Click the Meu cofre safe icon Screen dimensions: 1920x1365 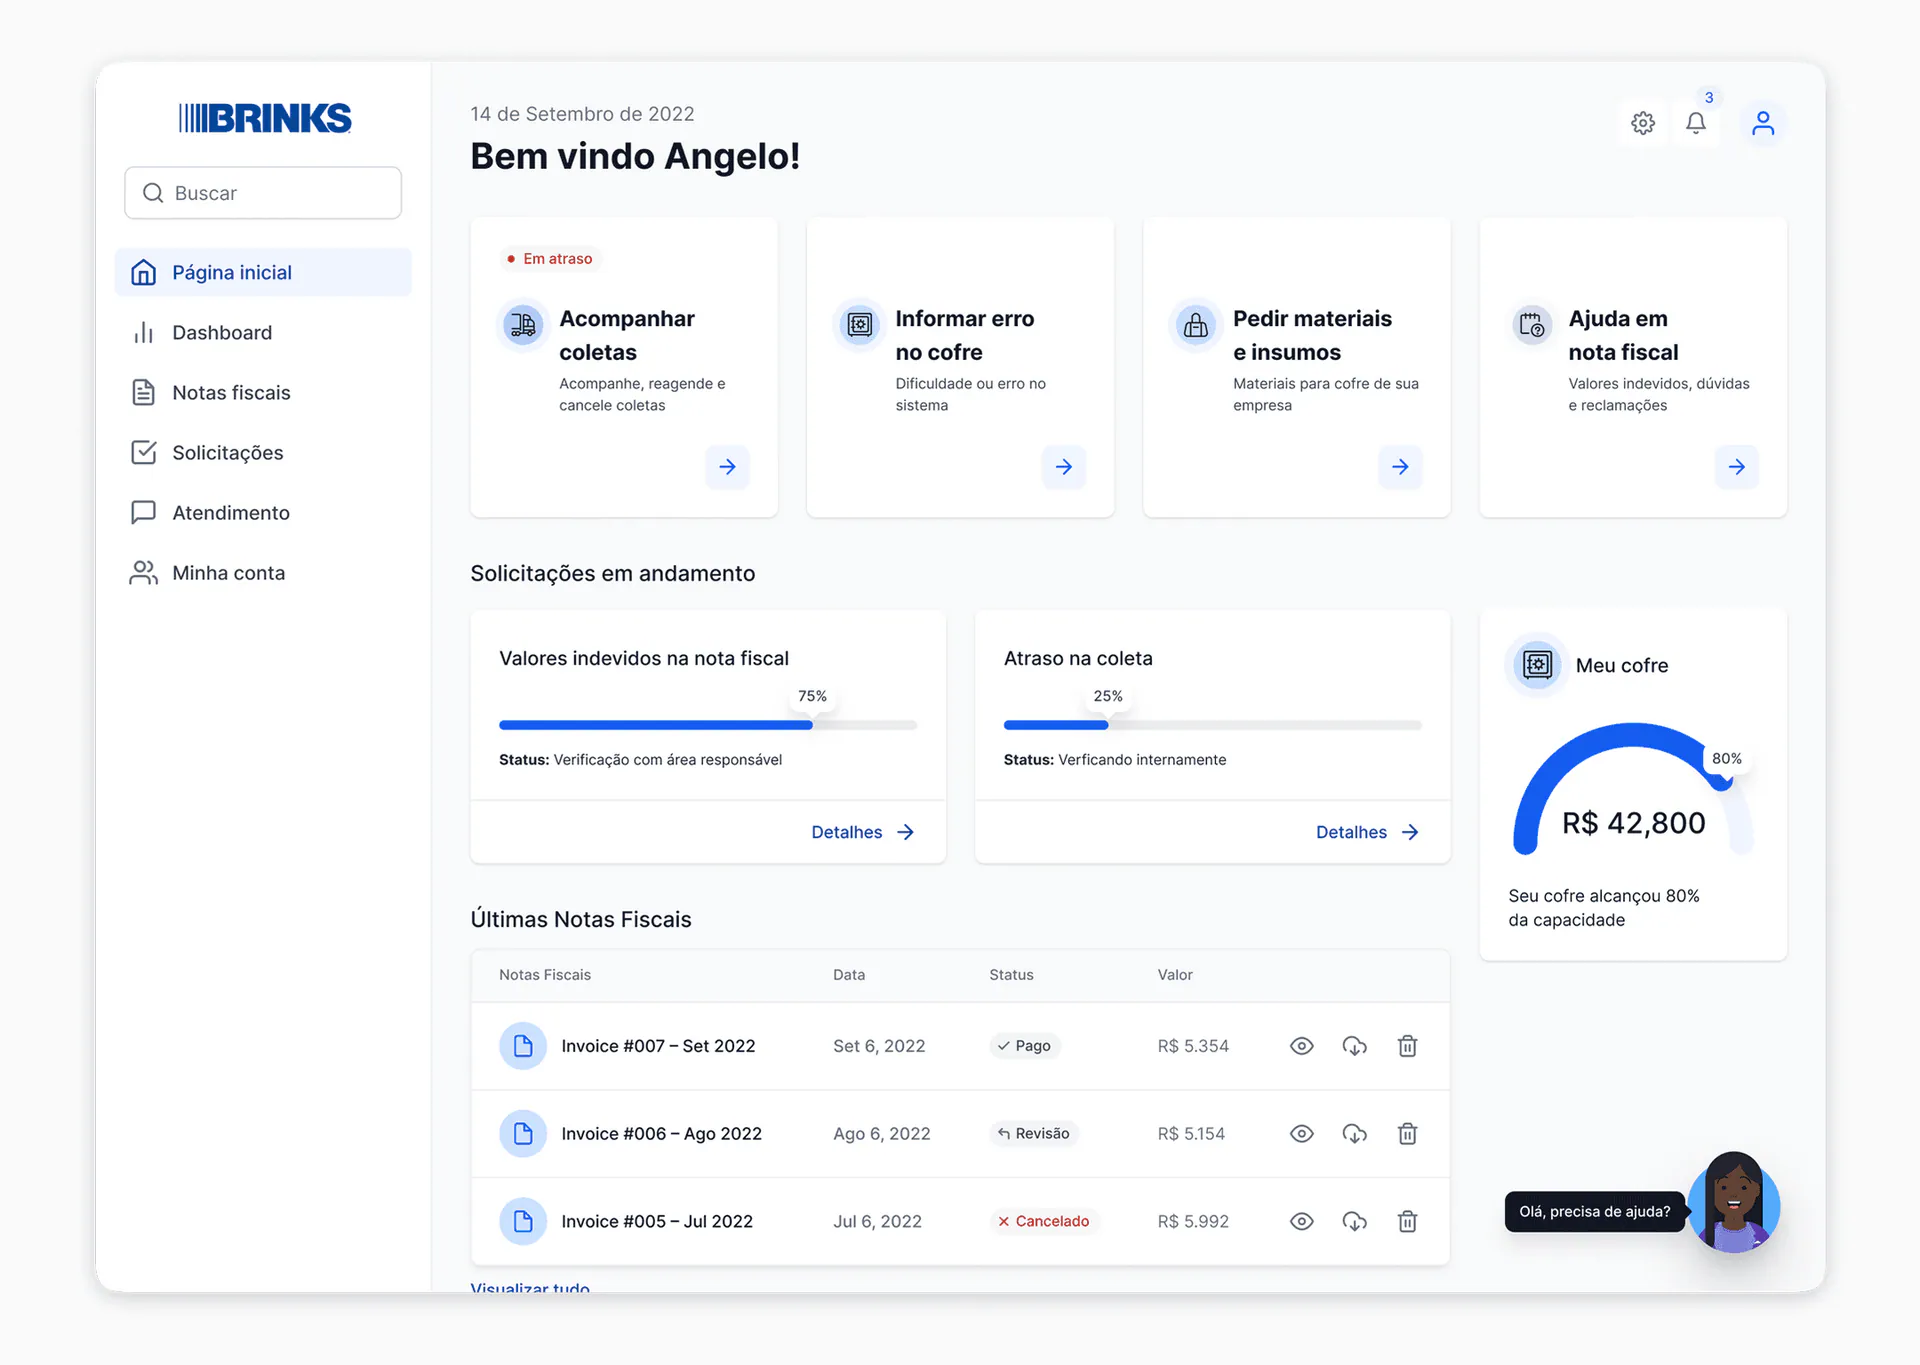1537,665
